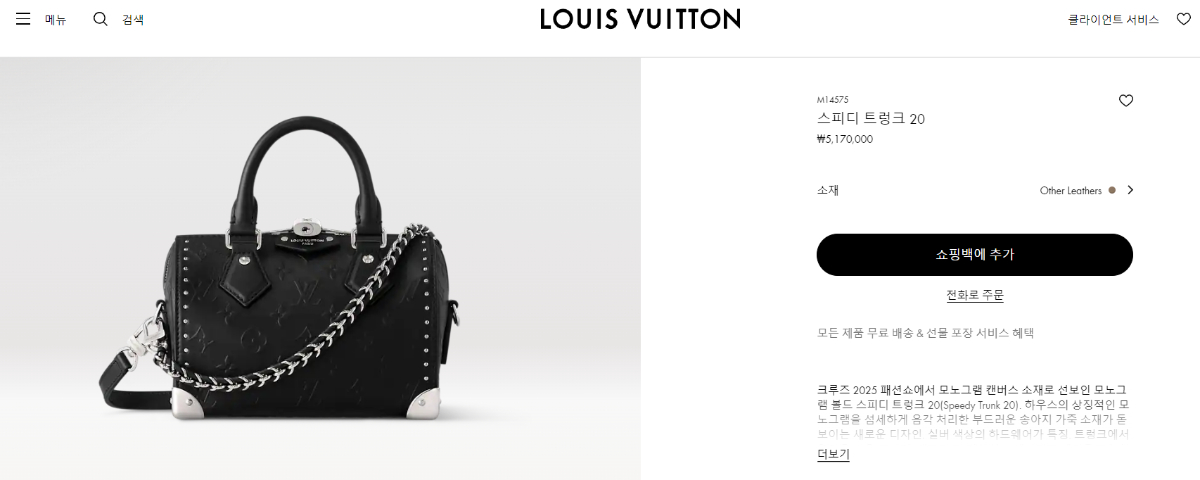The width and height of the screenshot is (1200, 480).
Task: Click the brown leather color dot
Action: (1112, 190)
